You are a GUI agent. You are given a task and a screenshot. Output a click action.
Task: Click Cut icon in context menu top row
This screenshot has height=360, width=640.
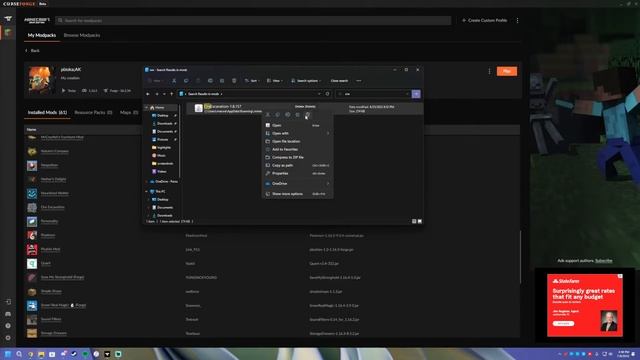click(x=268, y=115)
